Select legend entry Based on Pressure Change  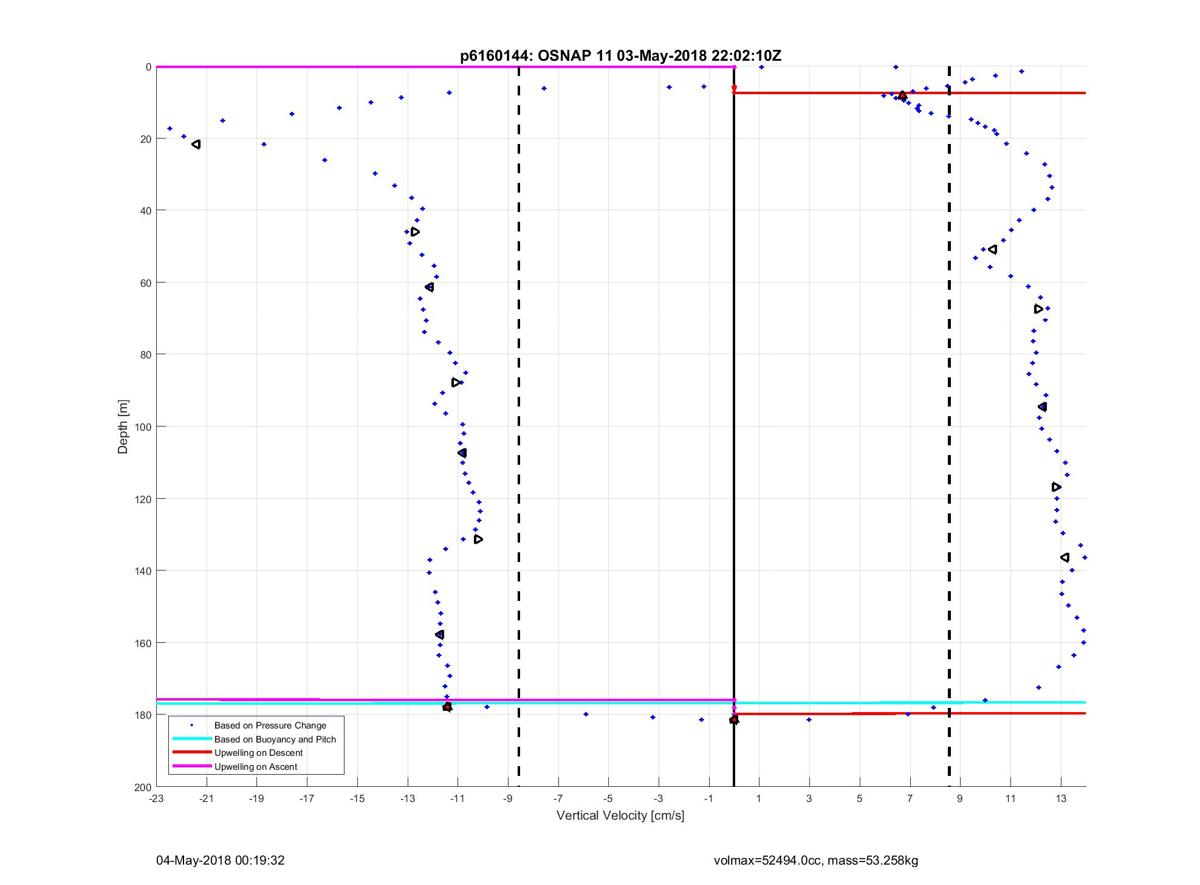click(x=270, y=725)
